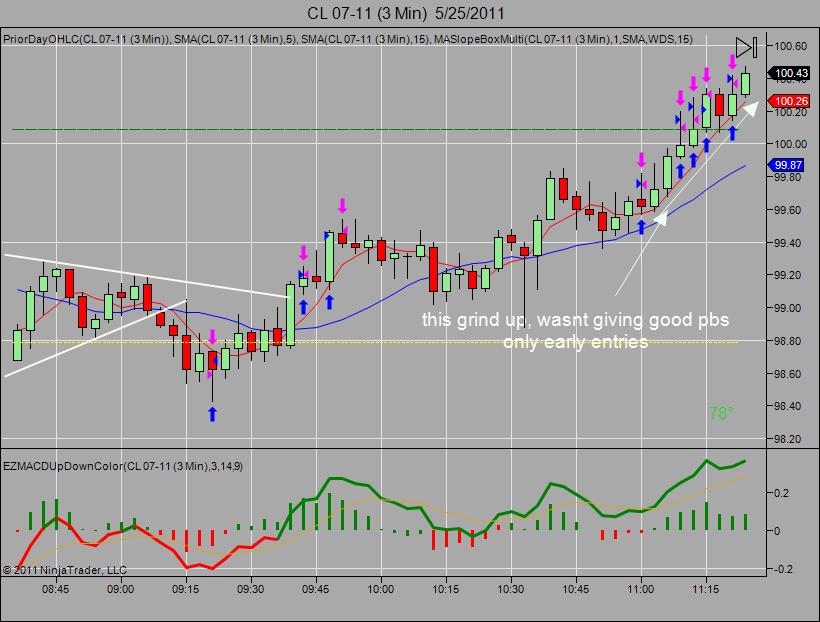Click the 100.60 price axis label
The width and height of the screenshot is (820, 622).
(x=790, y=46)
